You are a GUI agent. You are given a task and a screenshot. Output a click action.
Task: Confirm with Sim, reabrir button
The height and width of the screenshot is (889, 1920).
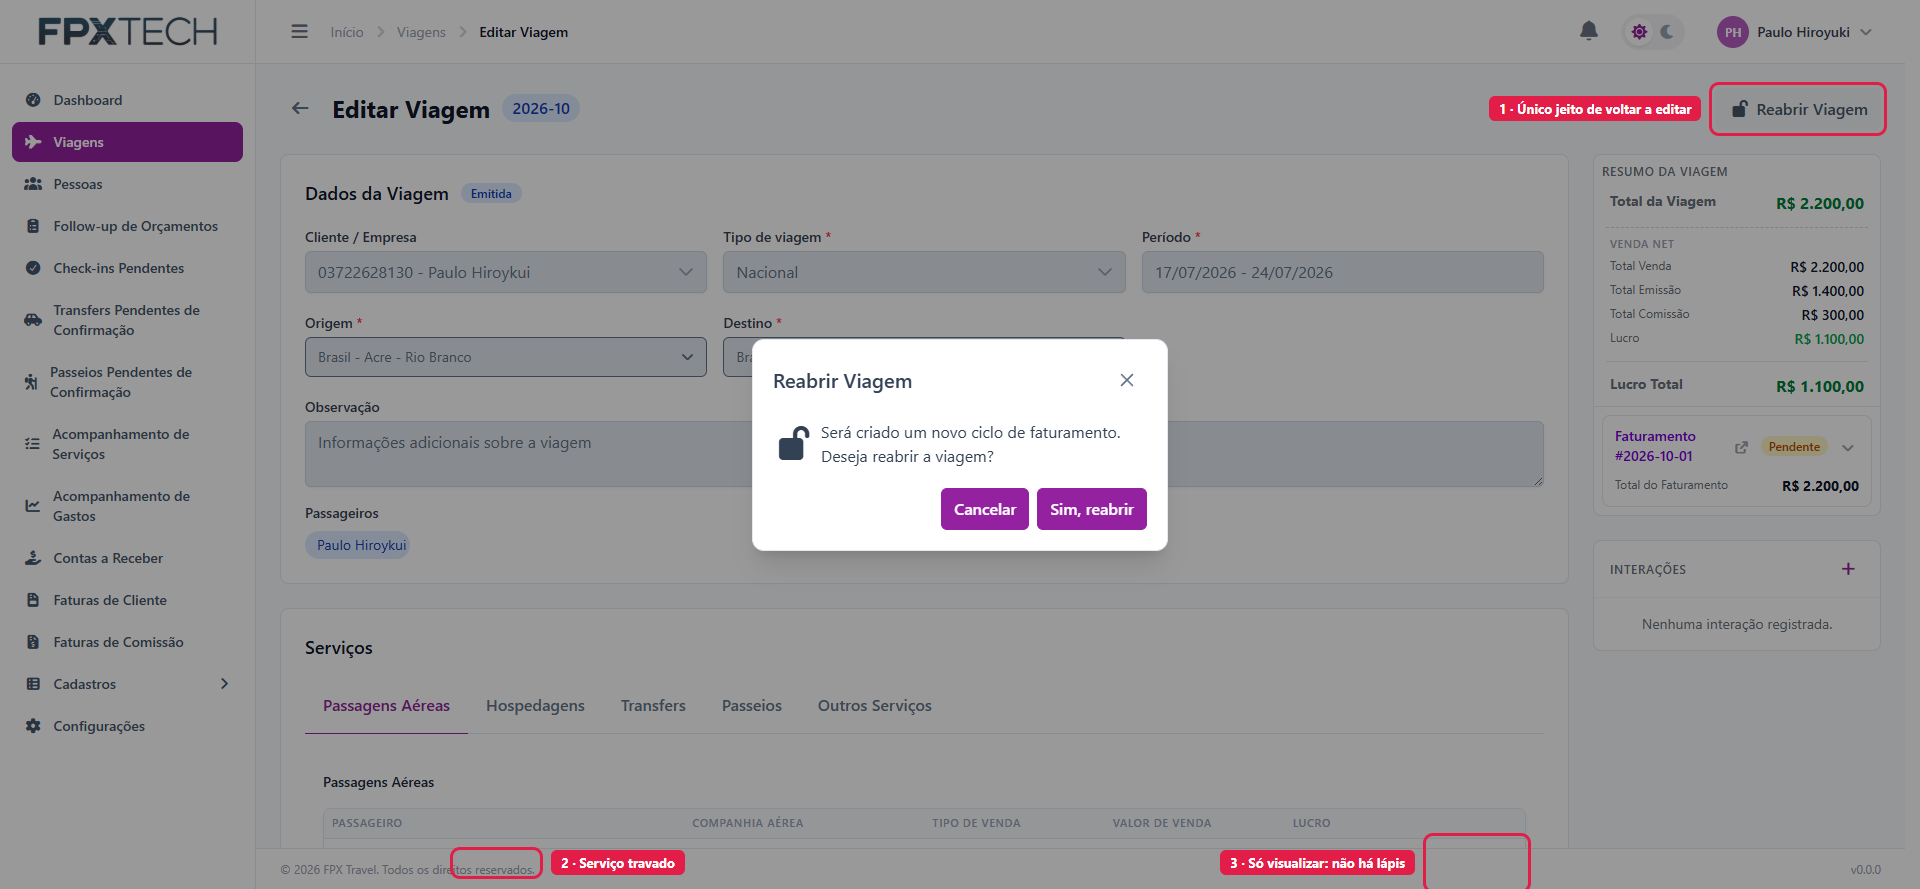[x=1091, y=509]
